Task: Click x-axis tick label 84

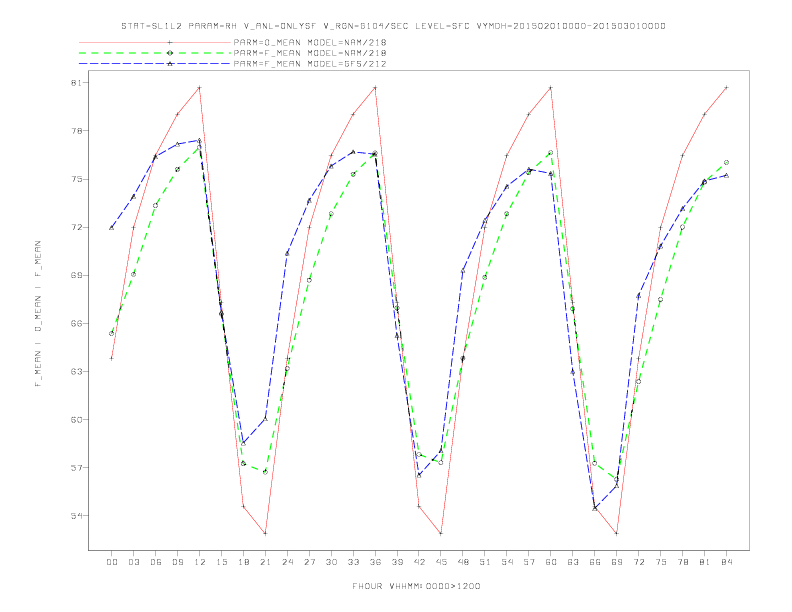Action: pos(727,562)
